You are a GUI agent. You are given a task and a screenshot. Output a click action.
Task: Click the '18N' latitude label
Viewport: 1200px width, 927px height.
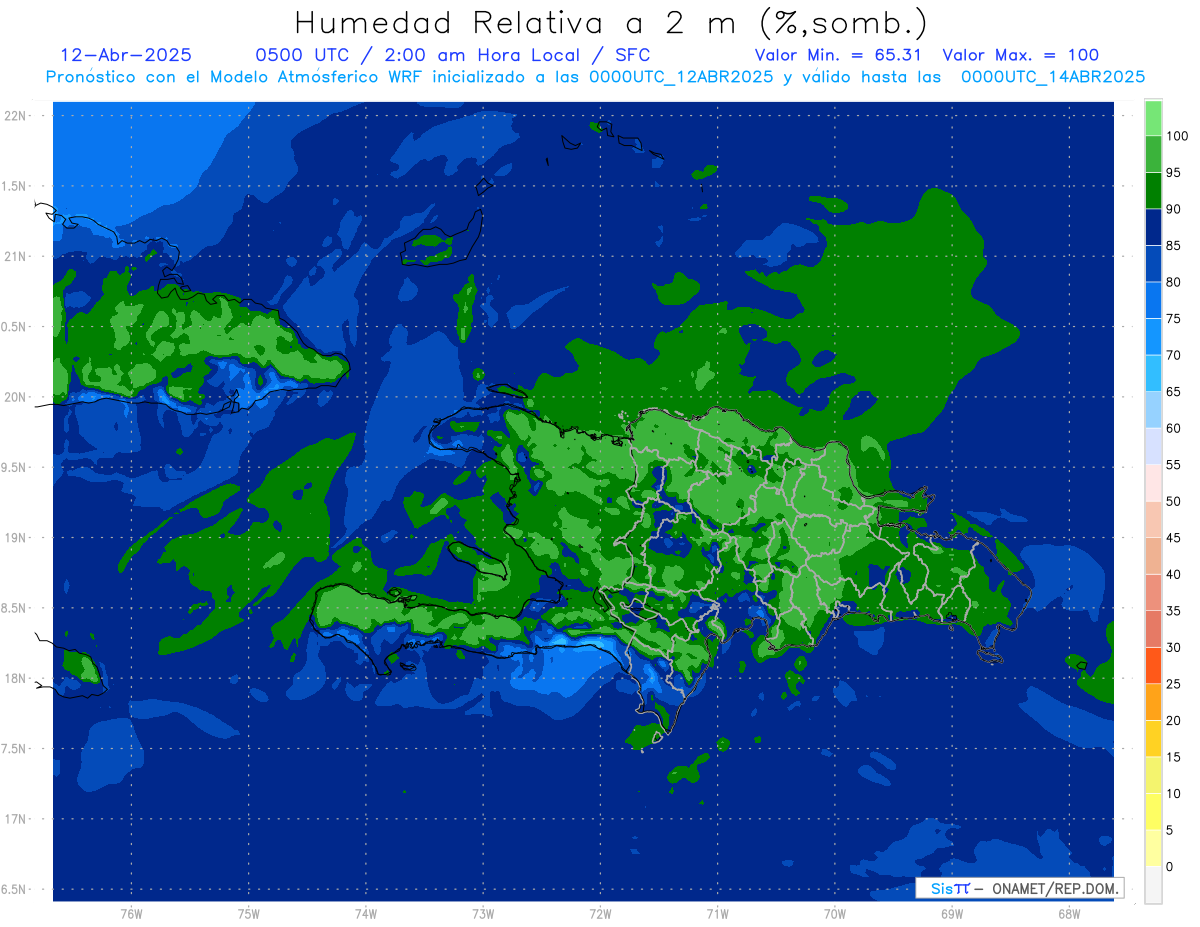[15, 678]
